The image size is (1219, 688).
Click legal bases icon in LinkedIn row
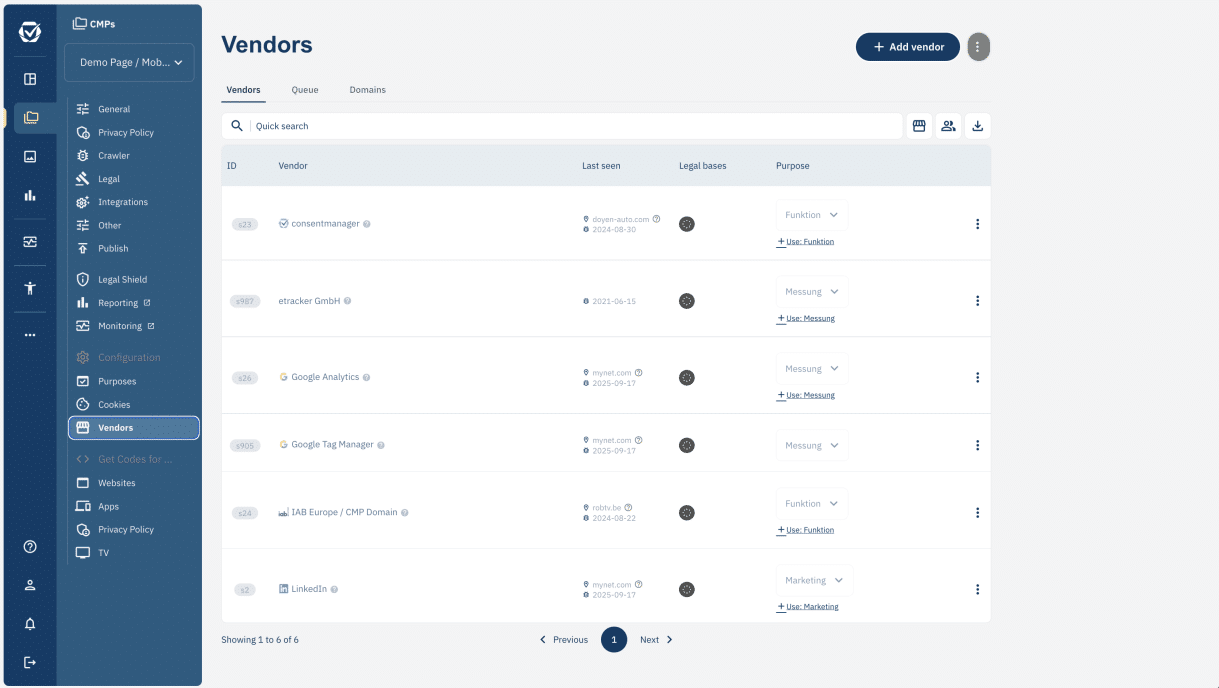pos(686,590)
